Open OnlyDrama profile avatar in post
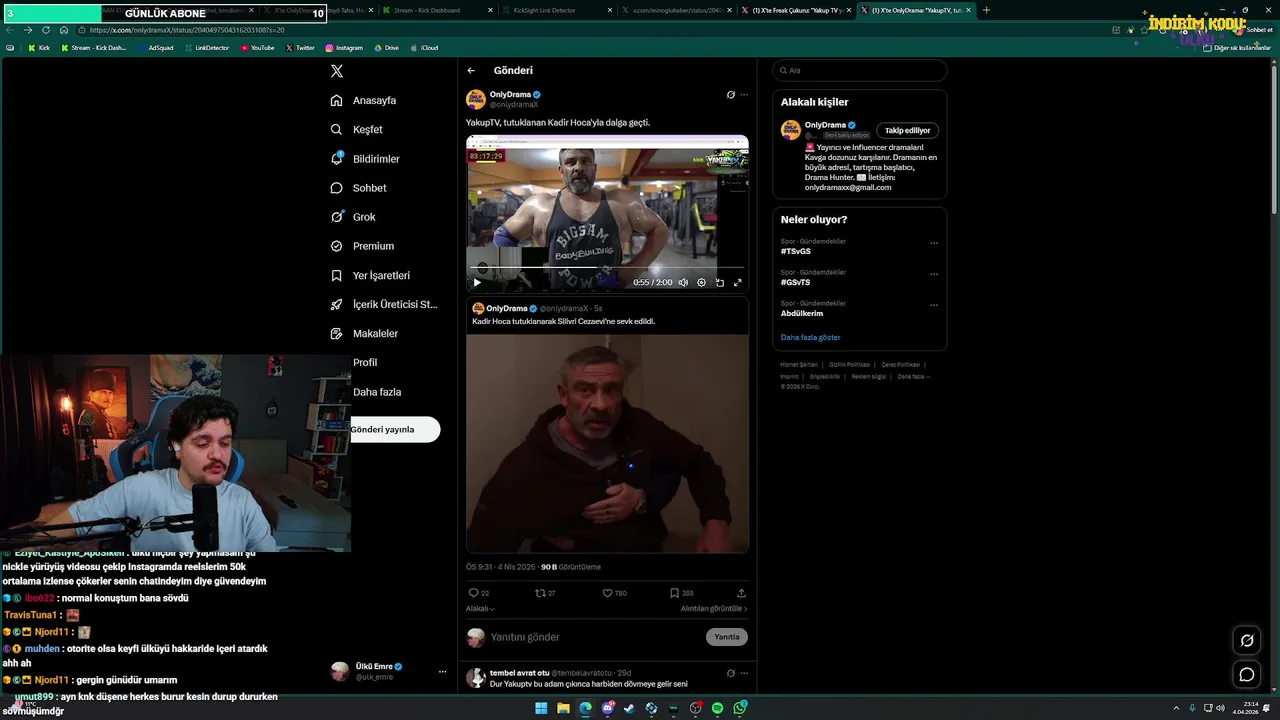Image resolution: width=1280 pixels, height=720 pixels. coord(476,99)
